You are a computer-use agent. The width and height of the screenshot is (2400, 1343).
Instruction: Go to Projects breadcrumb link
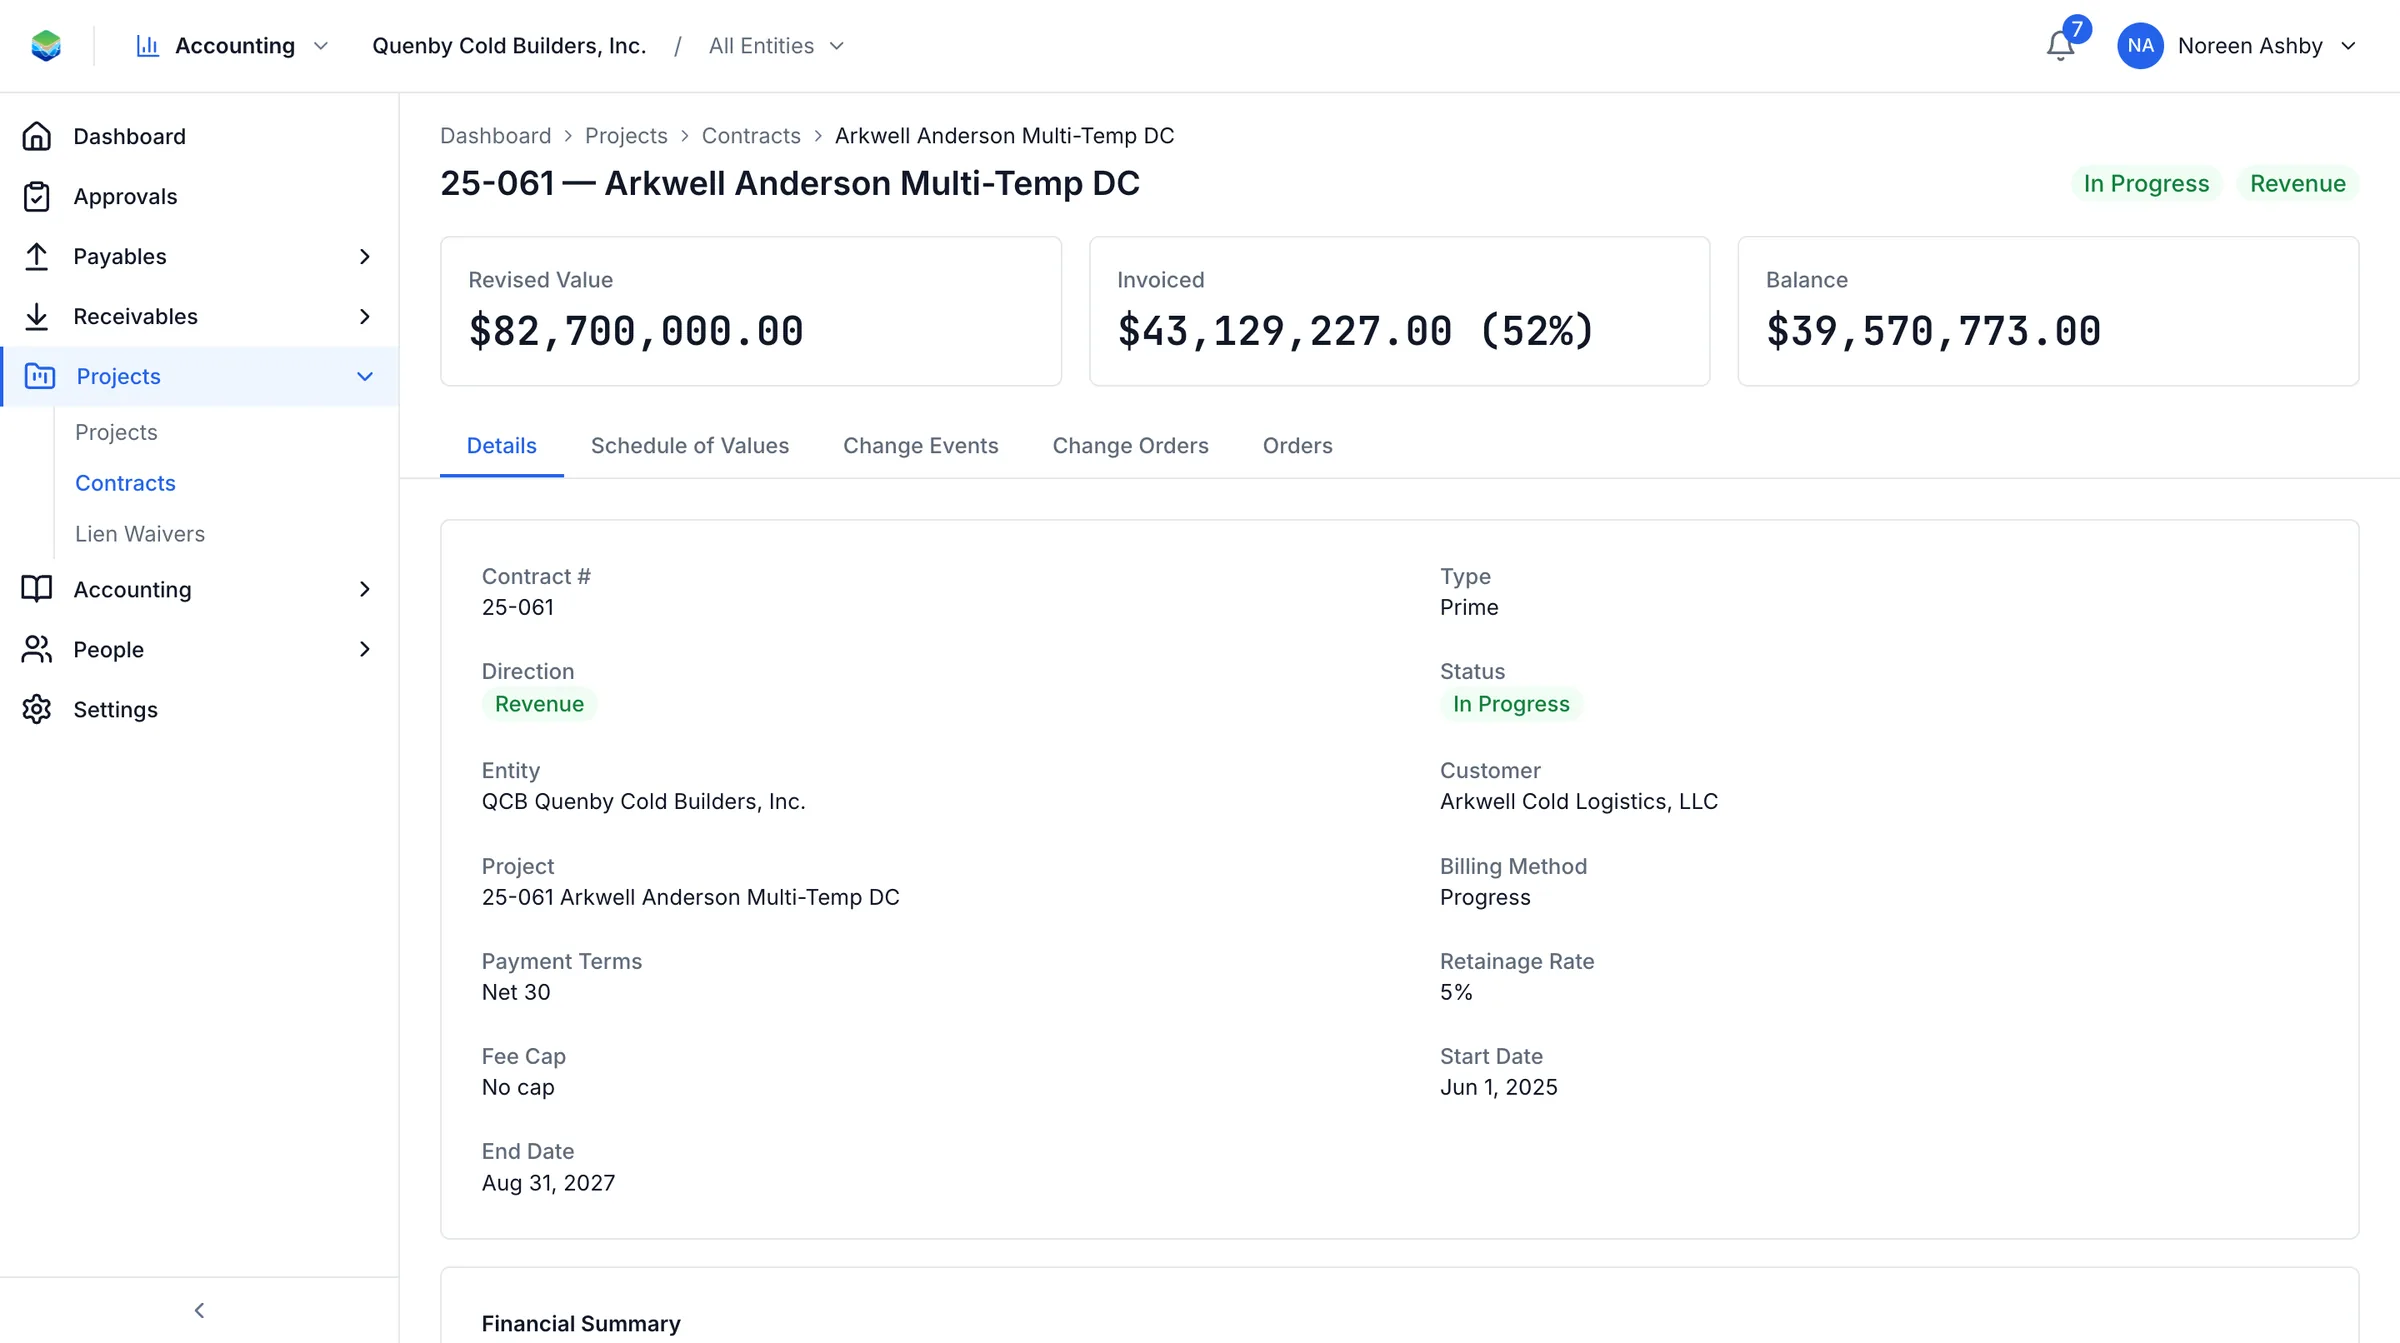(x=626, y=135)
